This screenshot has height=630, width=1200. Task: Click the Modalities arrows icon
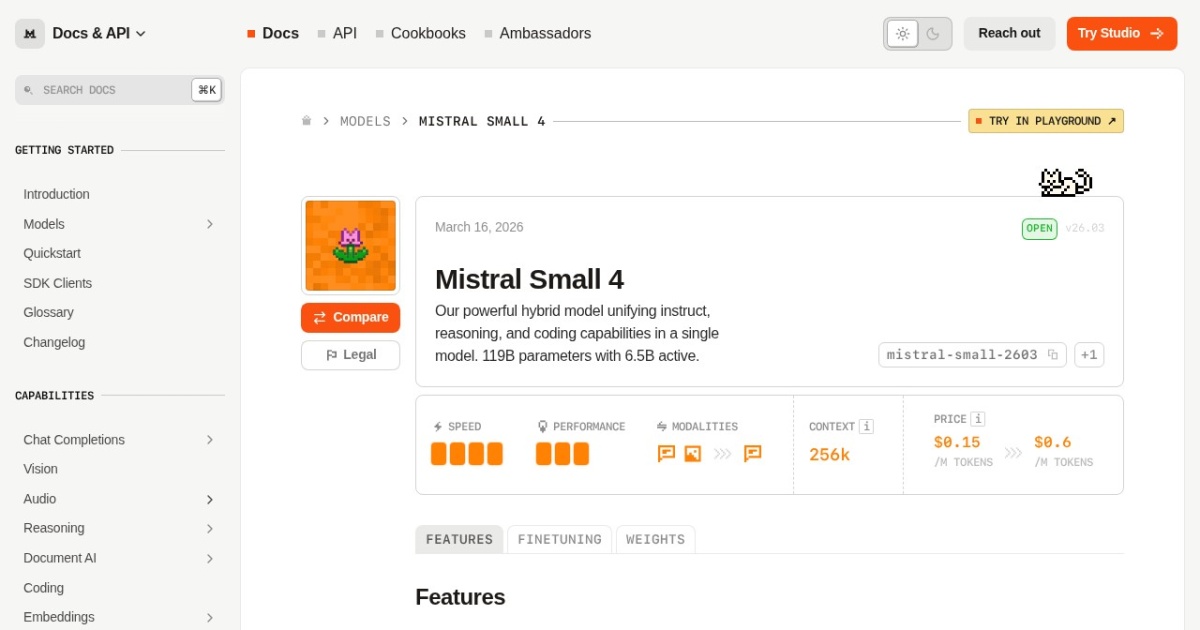click(661, 427)
